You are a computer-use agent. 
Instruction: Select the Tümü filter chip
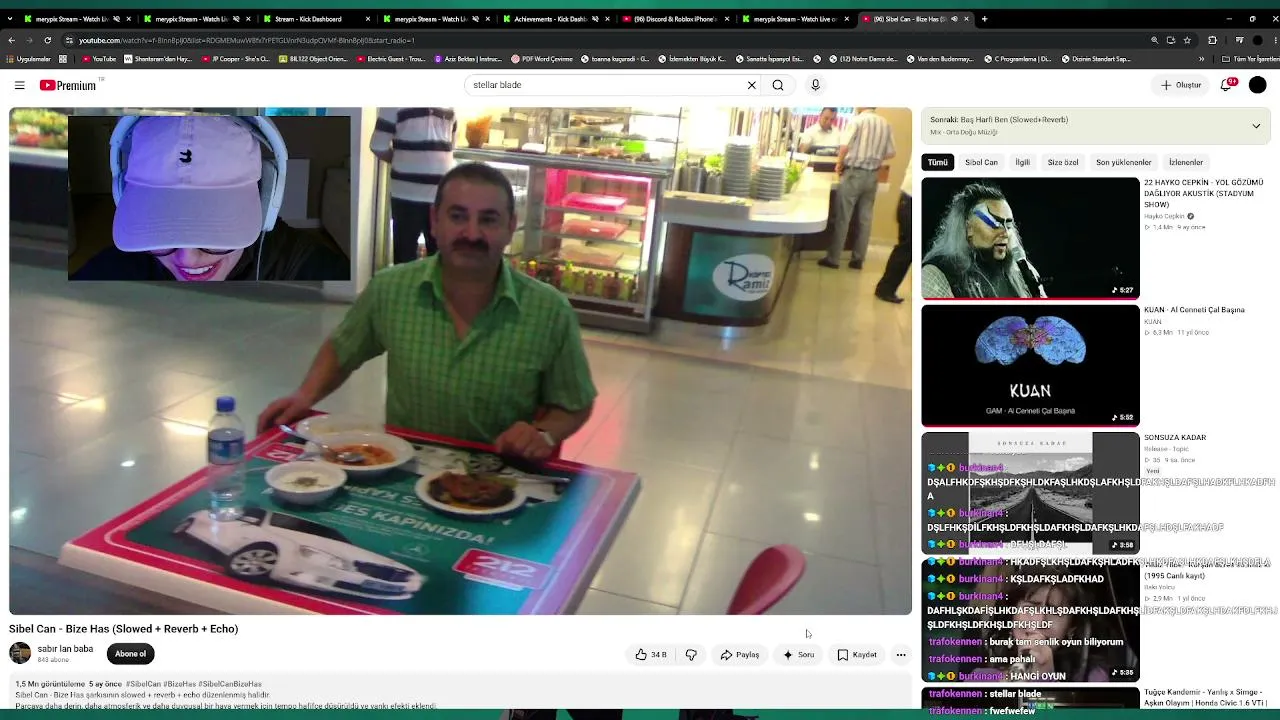pyautogui.click(x=937, y=162)
